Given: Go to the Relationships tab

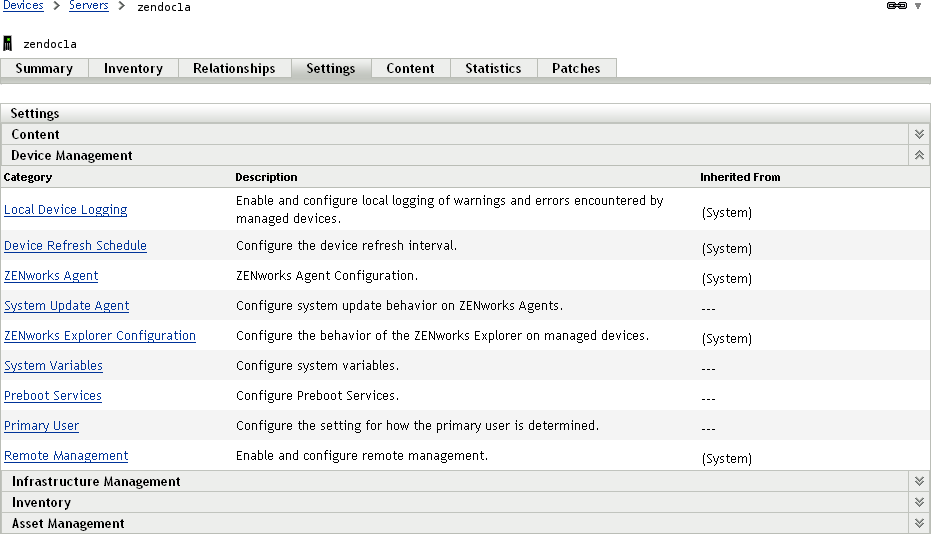Looking at the screenshot, I should click(234, 68).
